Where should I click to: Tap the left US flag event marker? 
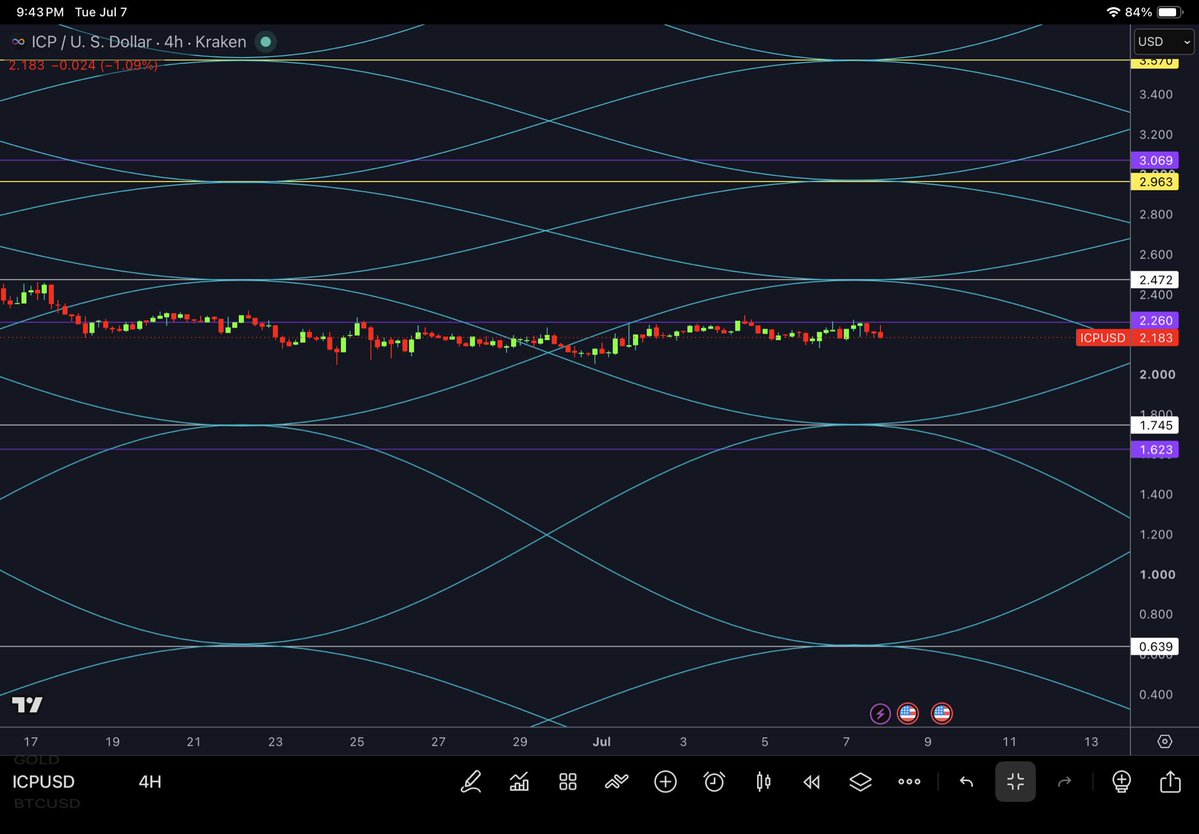click(908, 714)
